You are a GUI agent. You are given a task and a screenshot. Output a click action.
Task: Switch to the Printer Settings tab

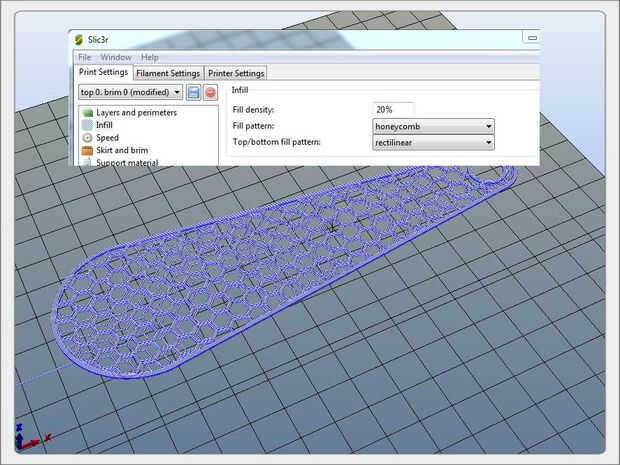[236, 73]
